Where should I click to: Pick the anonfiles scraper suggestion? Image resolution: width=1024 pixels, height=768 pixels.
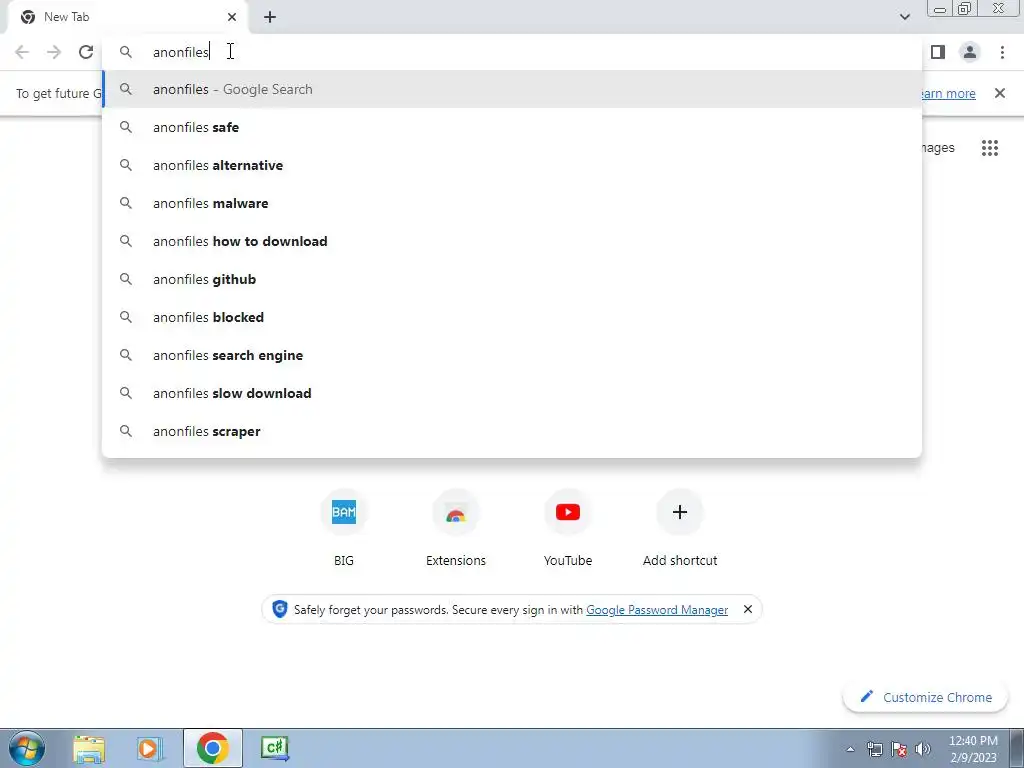[x=512, y=431]
